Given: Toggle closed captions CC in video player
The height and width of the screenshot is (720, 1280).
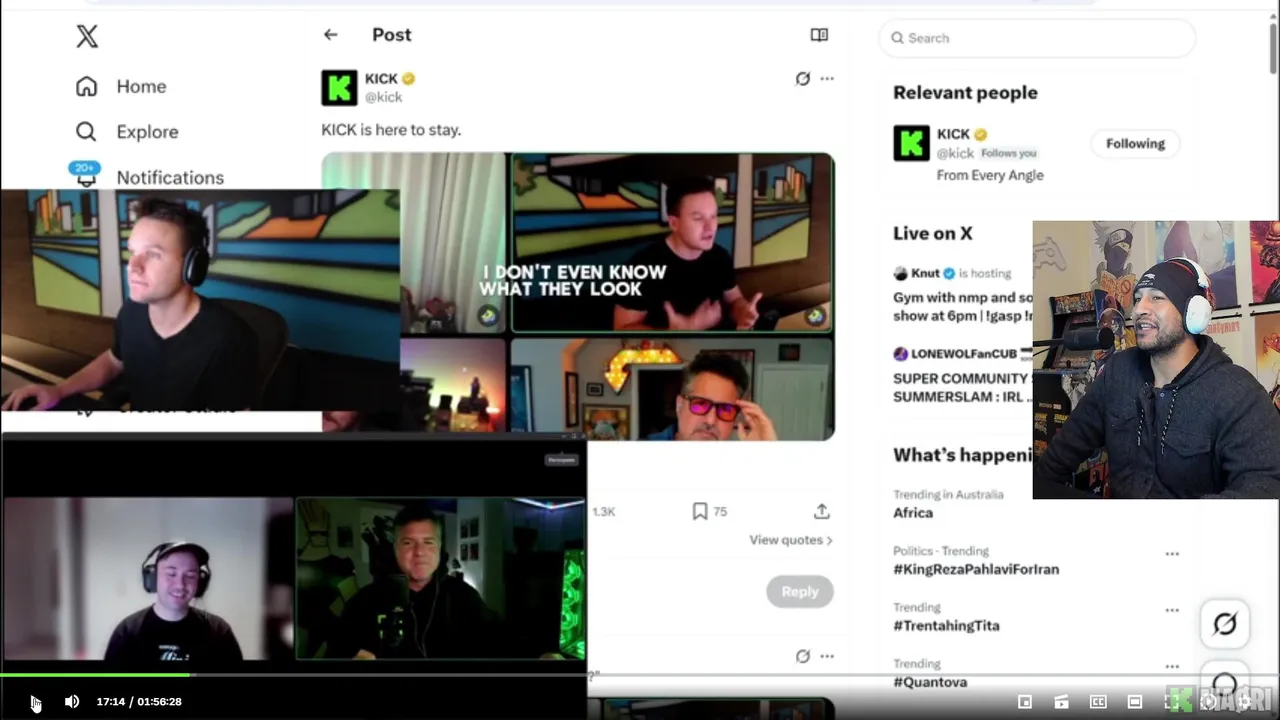Looking at the screenshot, I should pos(1098,702).
